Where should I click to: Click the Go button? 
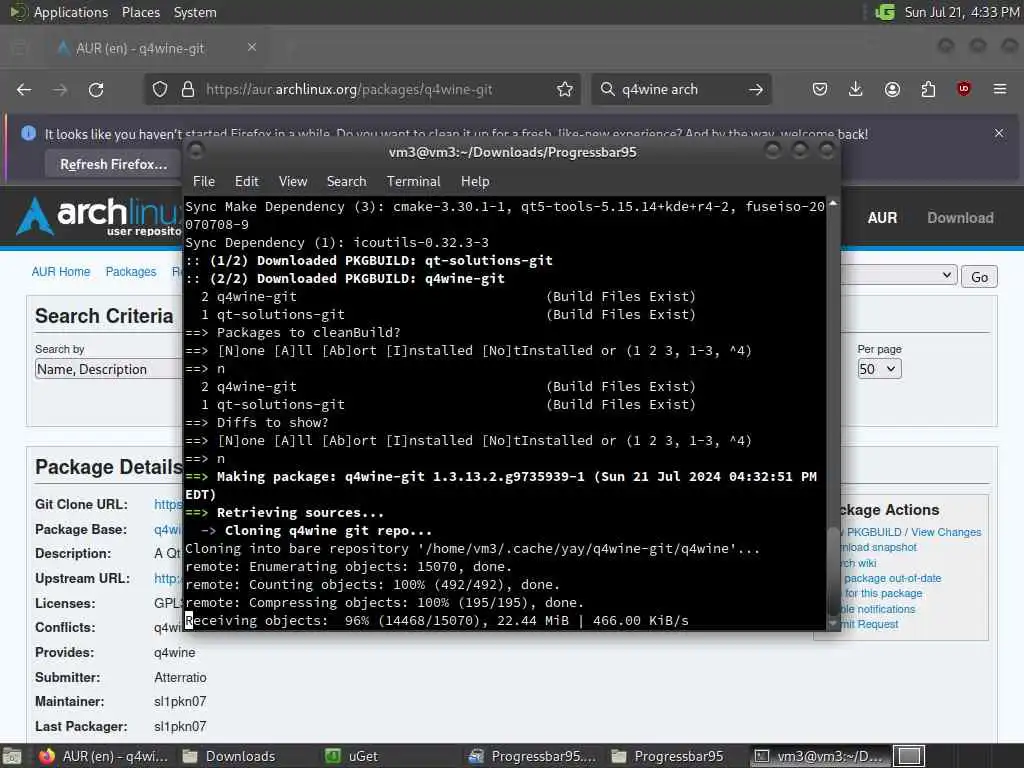[979, 277]
